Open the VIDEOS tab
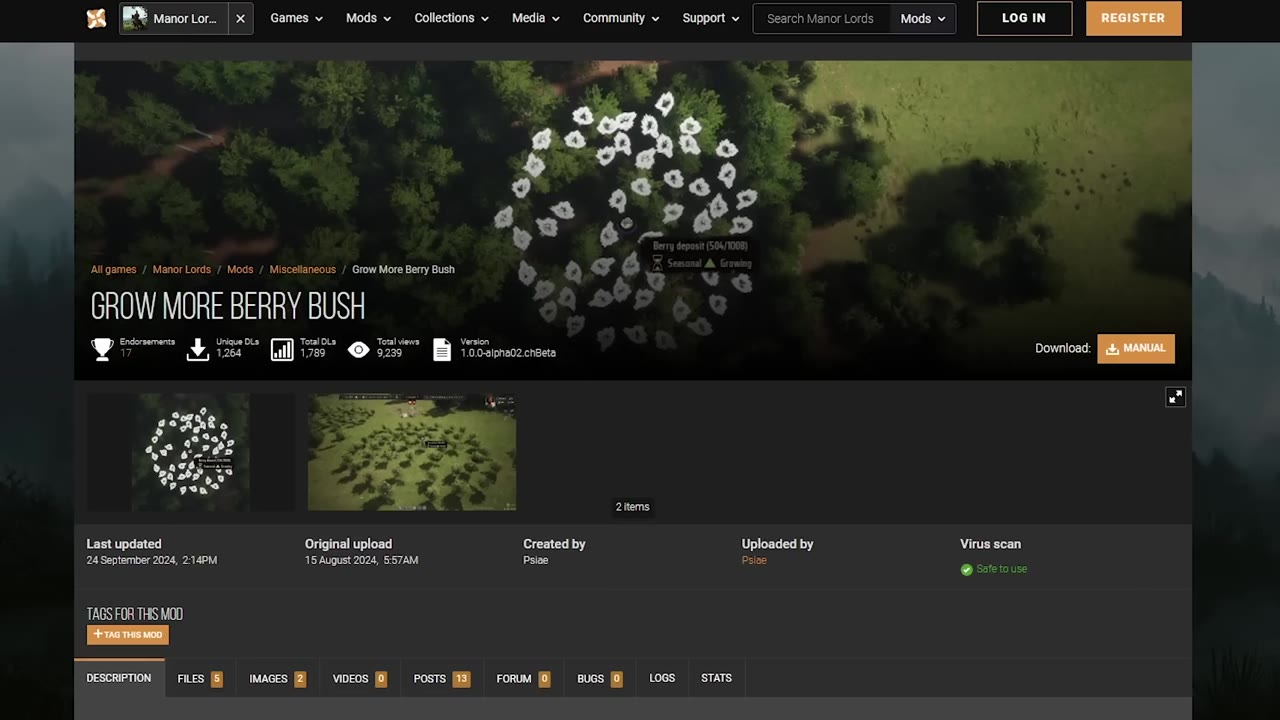The image size is (1280, 720). click(360, 678)
